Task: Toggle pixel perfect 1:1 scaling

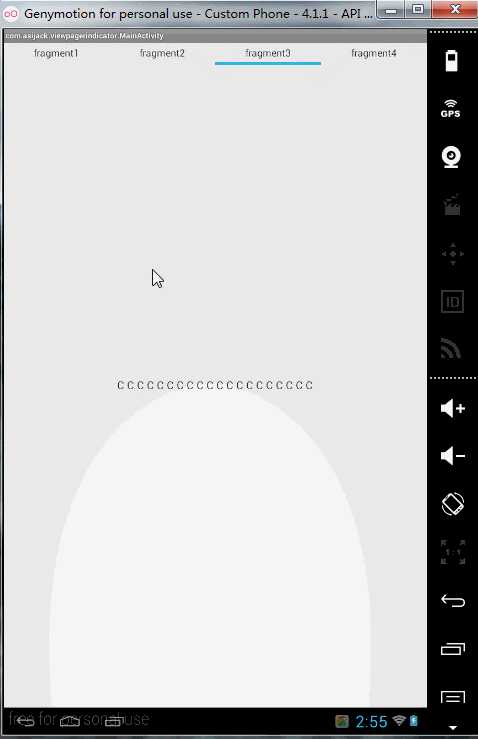Action: click(x=453, y=552)
